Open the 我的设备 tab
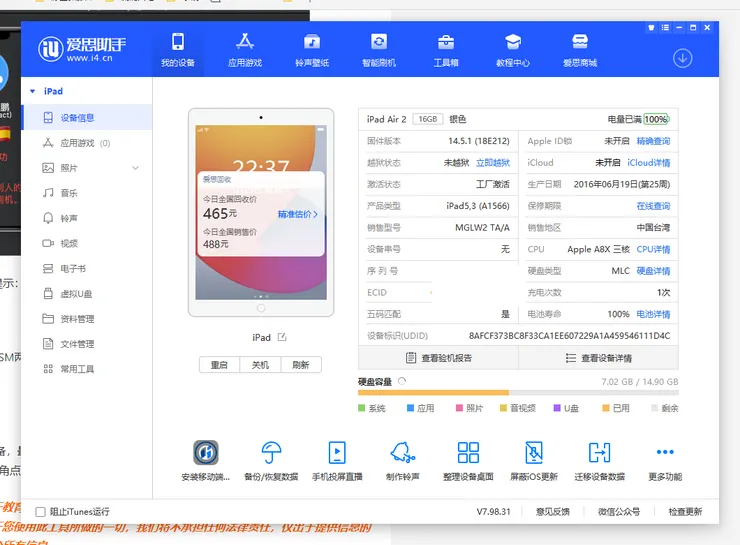 click(178, 50)
